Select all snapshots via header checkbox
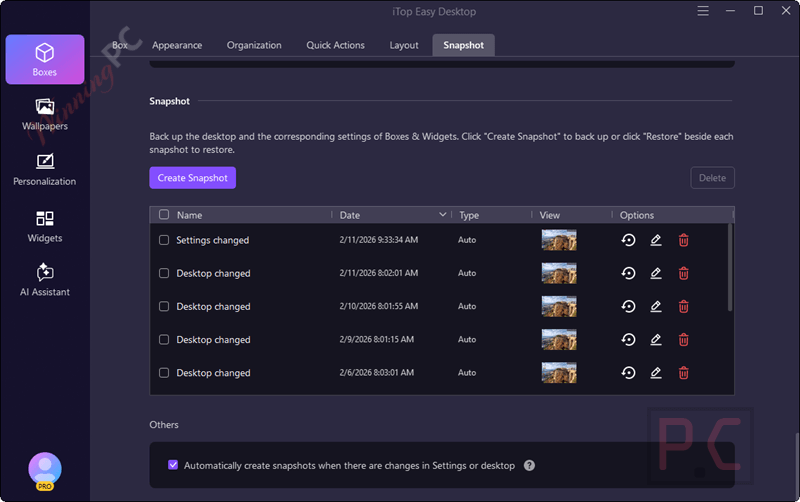 (x=164, y=214)
